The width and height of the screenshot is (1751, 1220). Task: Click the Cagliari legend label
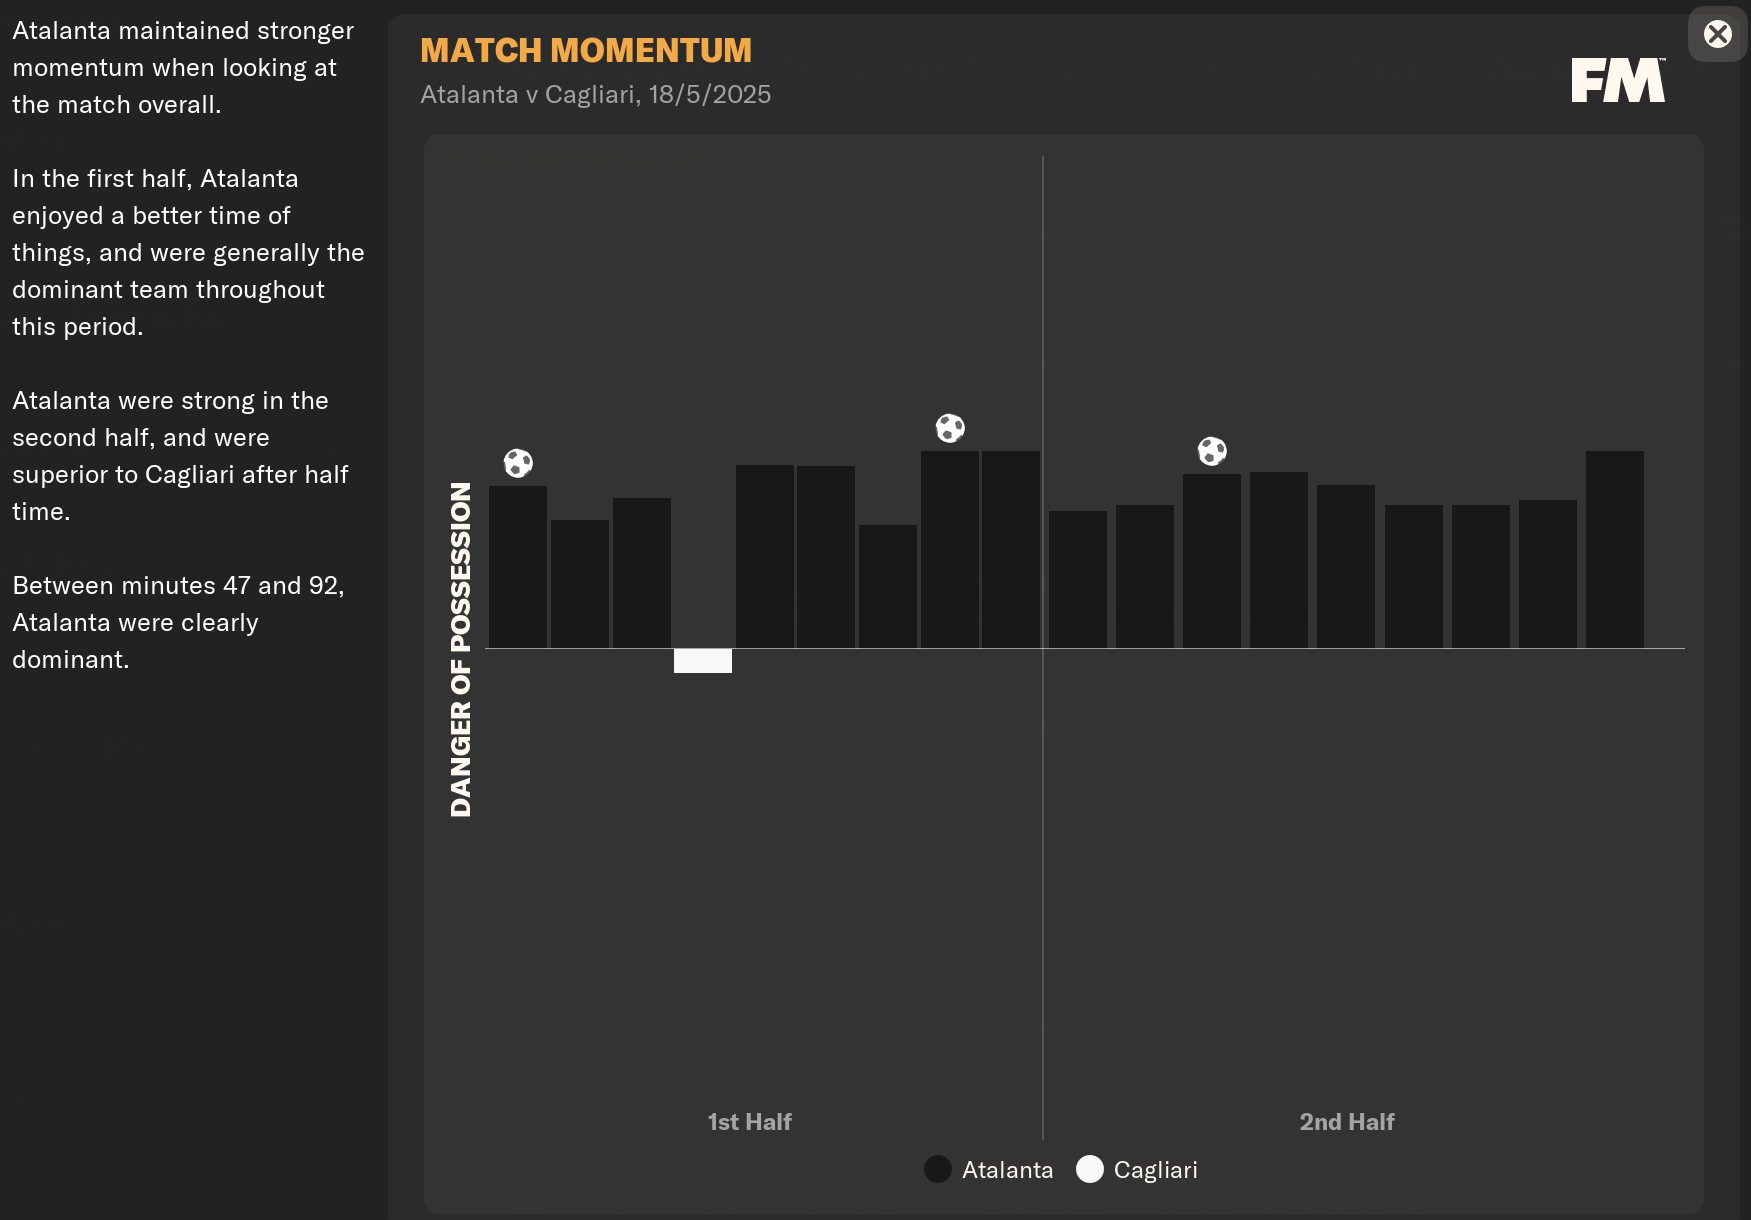(x=1155, y=1170)
